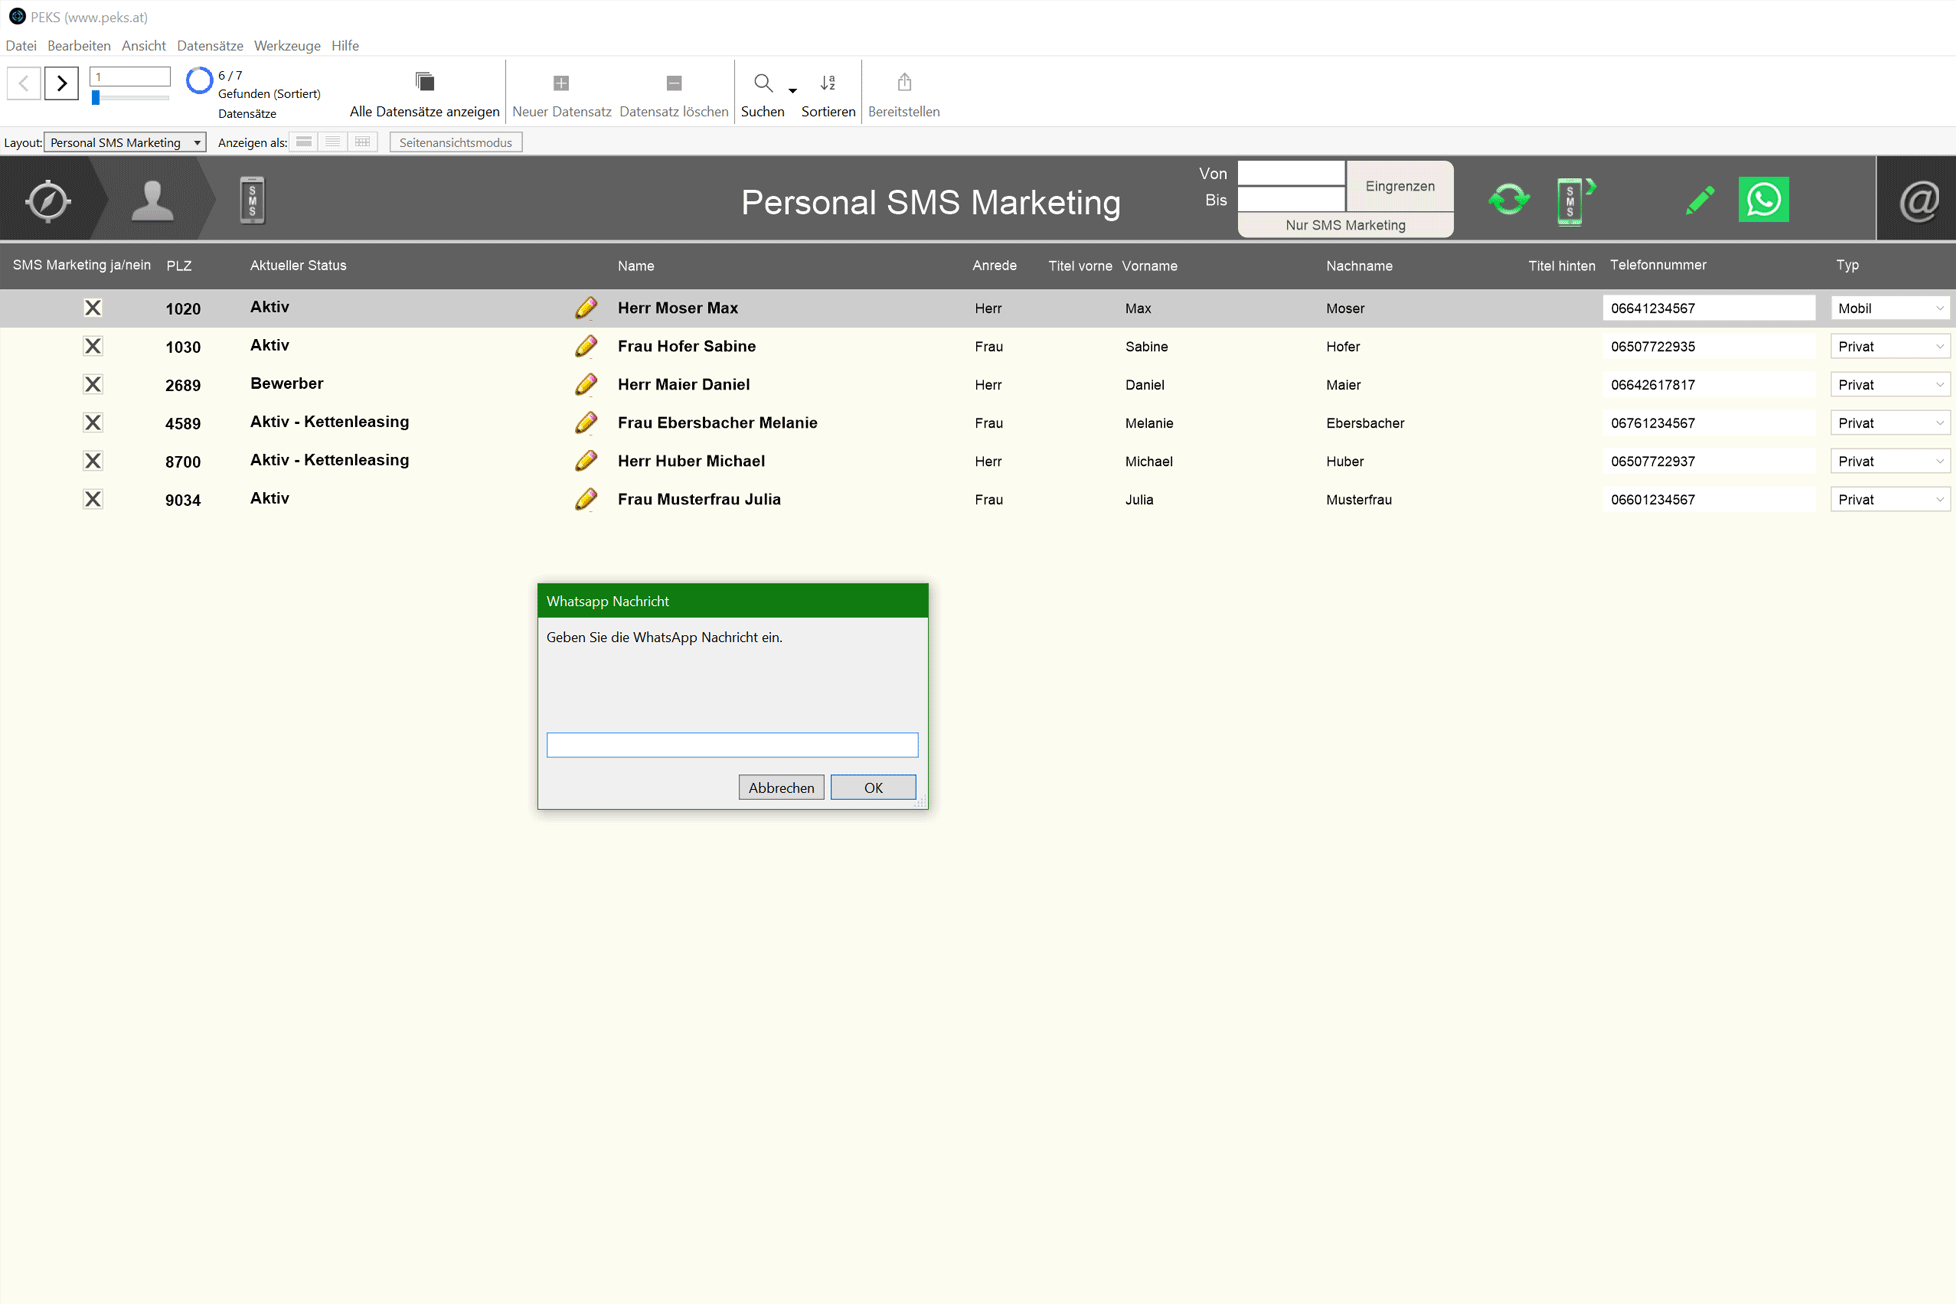
Task: Click the WhatsApp message text input field
Action: tap(731, 744)
